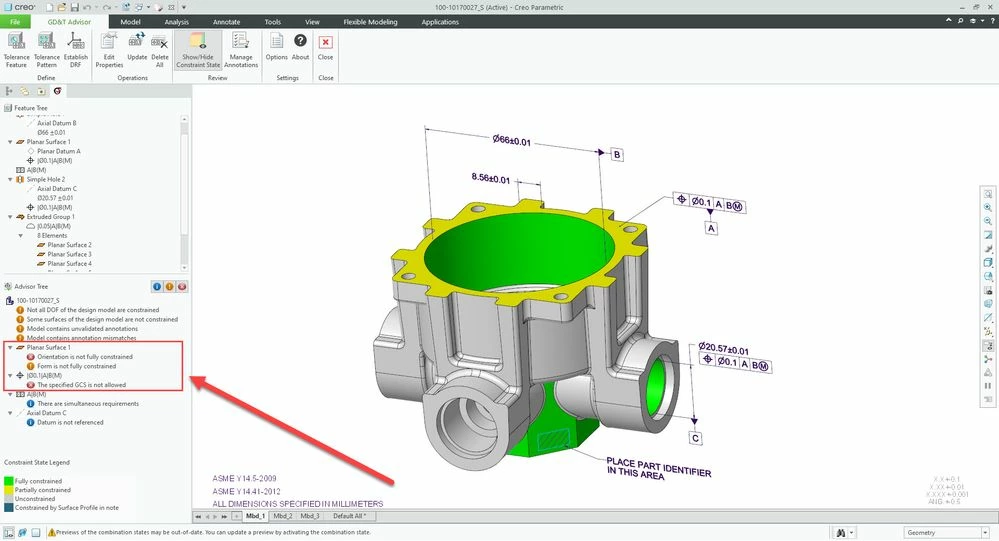
Task: Collapse Planar Surface 1 in Feature Tree
Action: [x=10, y=141]
